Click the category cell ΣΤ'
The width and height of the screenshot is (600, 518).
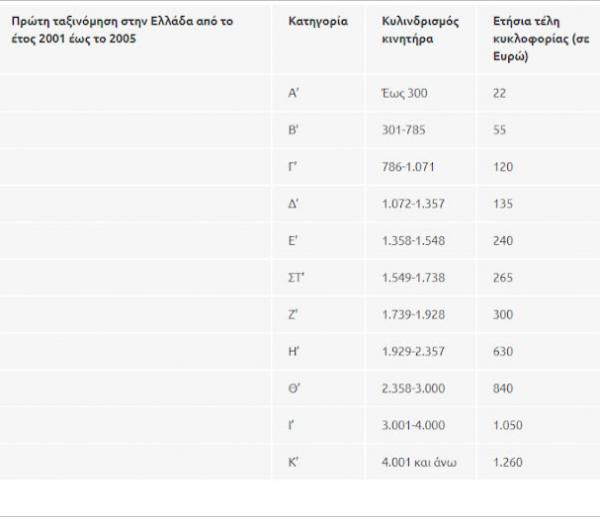tap(295, 278)
